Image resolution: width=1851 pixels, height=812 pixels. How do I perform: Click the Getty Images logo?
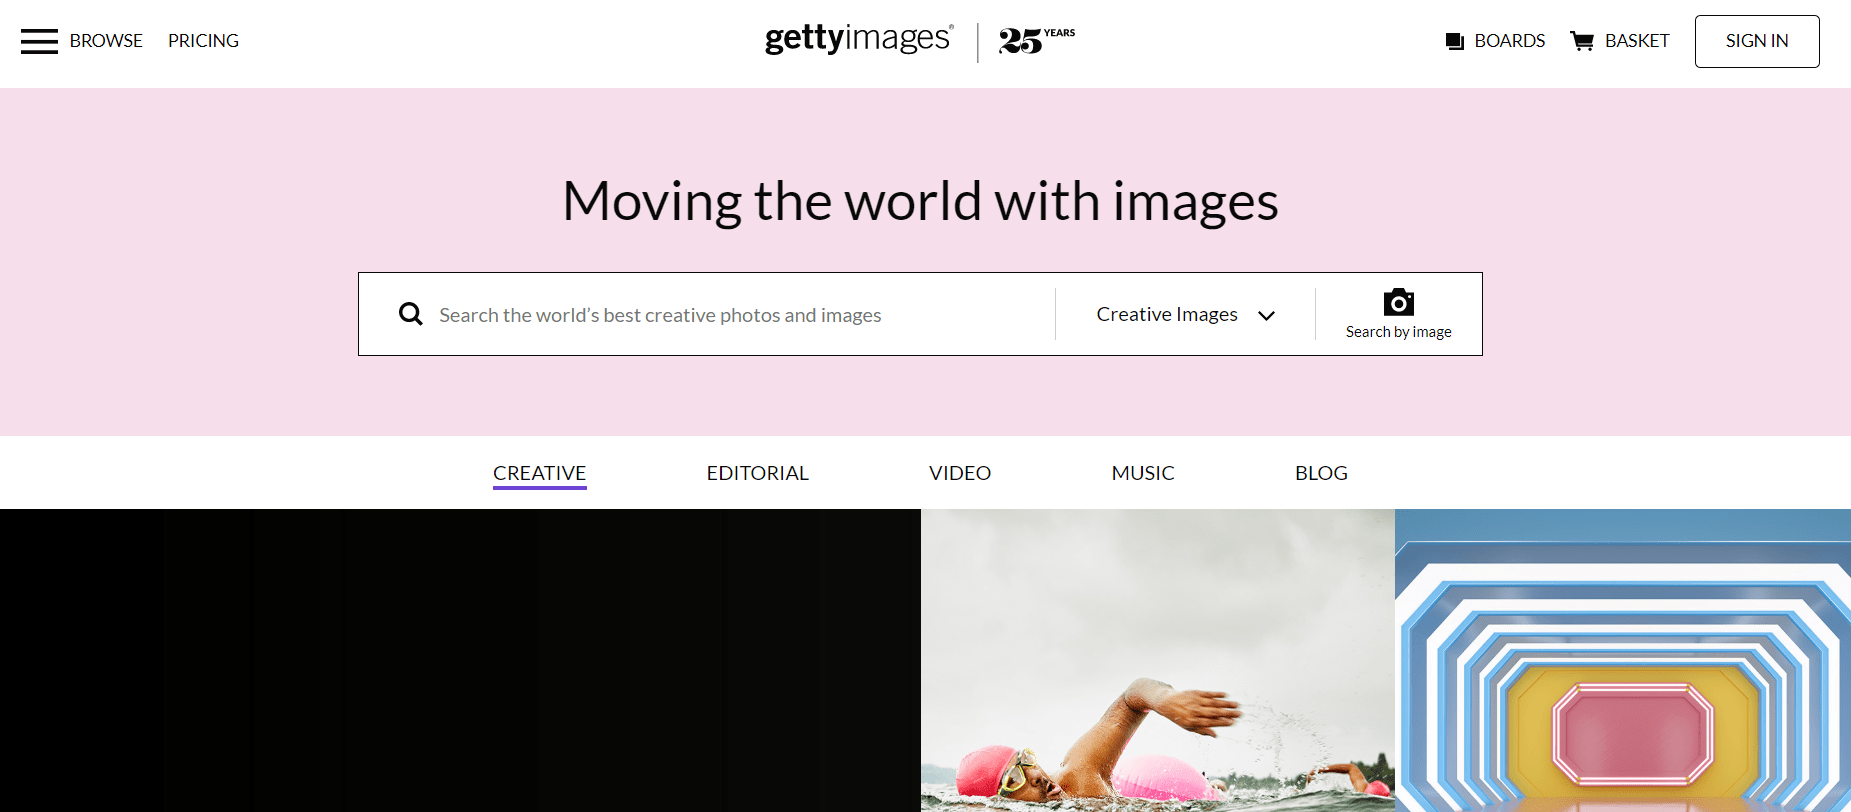tap(858, 40)
